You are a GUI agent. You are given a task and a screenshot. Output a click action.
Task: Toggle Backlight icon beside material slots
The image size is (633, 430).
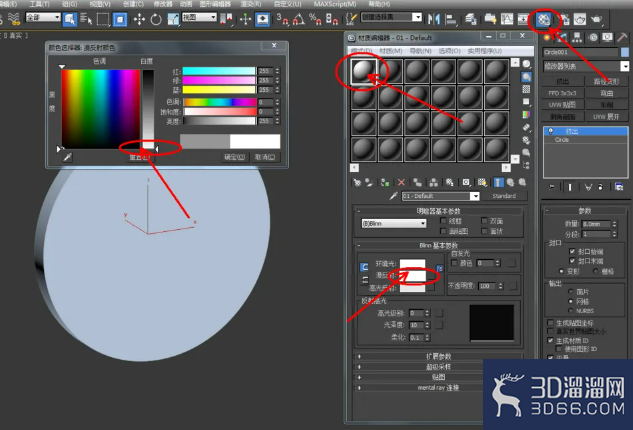tap(526, 76)
